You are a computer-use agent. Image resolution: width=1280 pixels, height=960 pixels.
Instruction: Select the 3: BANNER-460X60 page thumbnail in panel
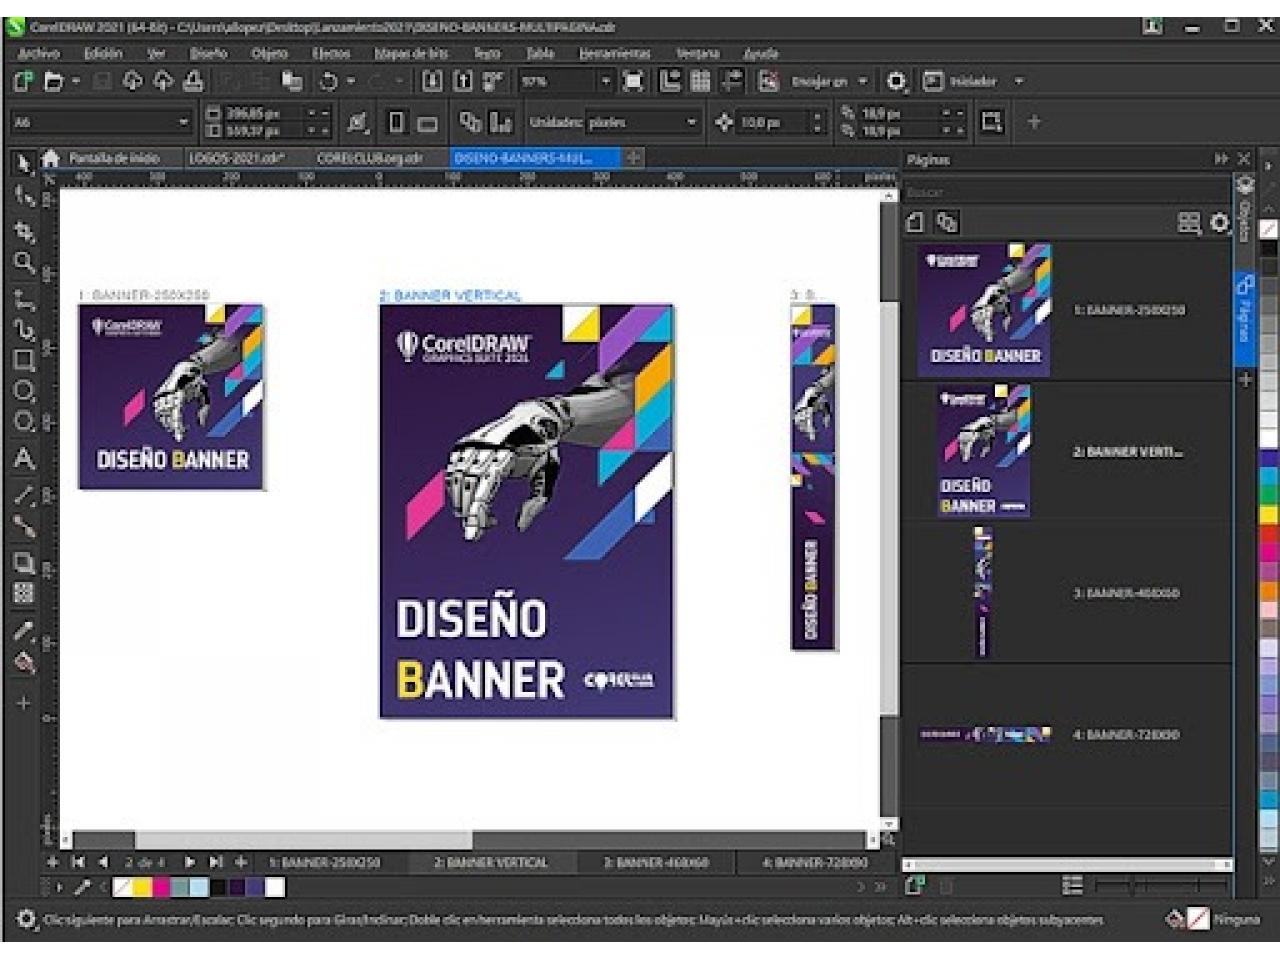click(984, 593)
